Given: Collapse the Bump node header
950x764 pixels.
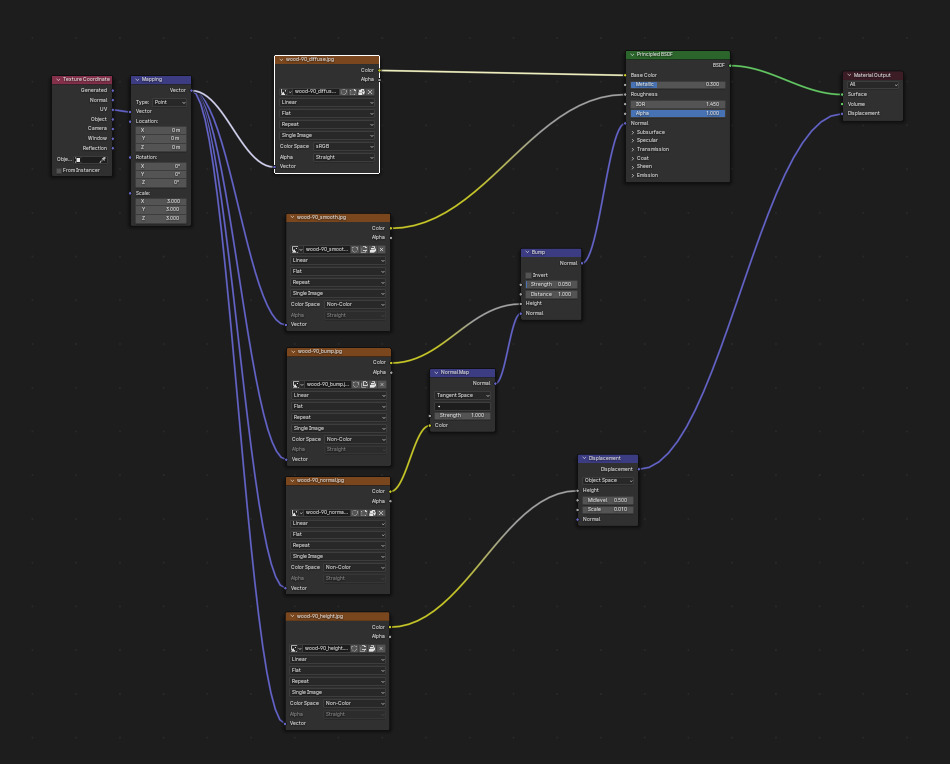Looking at the screenshot, I should click(x=527, y=253).
